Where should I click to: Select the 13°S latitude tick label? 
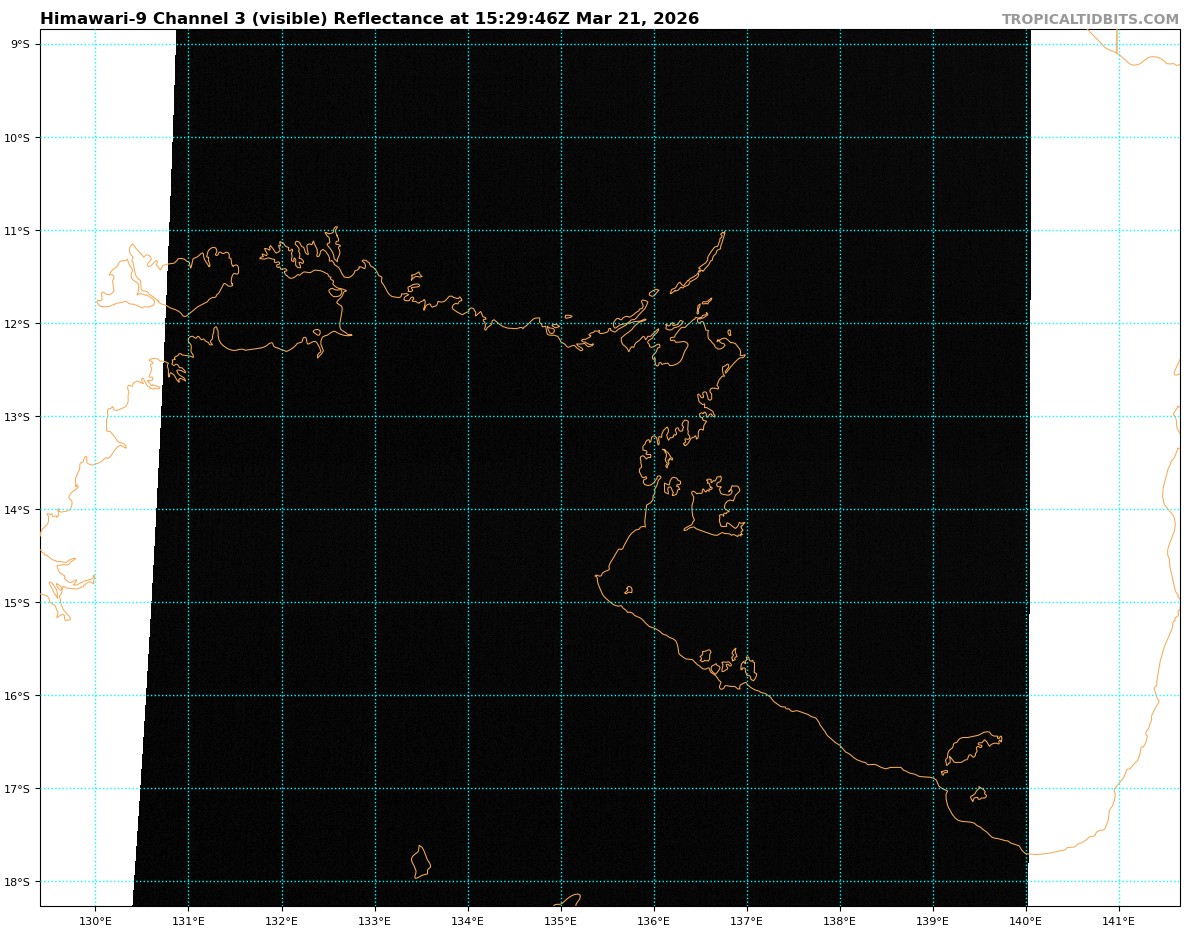(x=18, y=417)
